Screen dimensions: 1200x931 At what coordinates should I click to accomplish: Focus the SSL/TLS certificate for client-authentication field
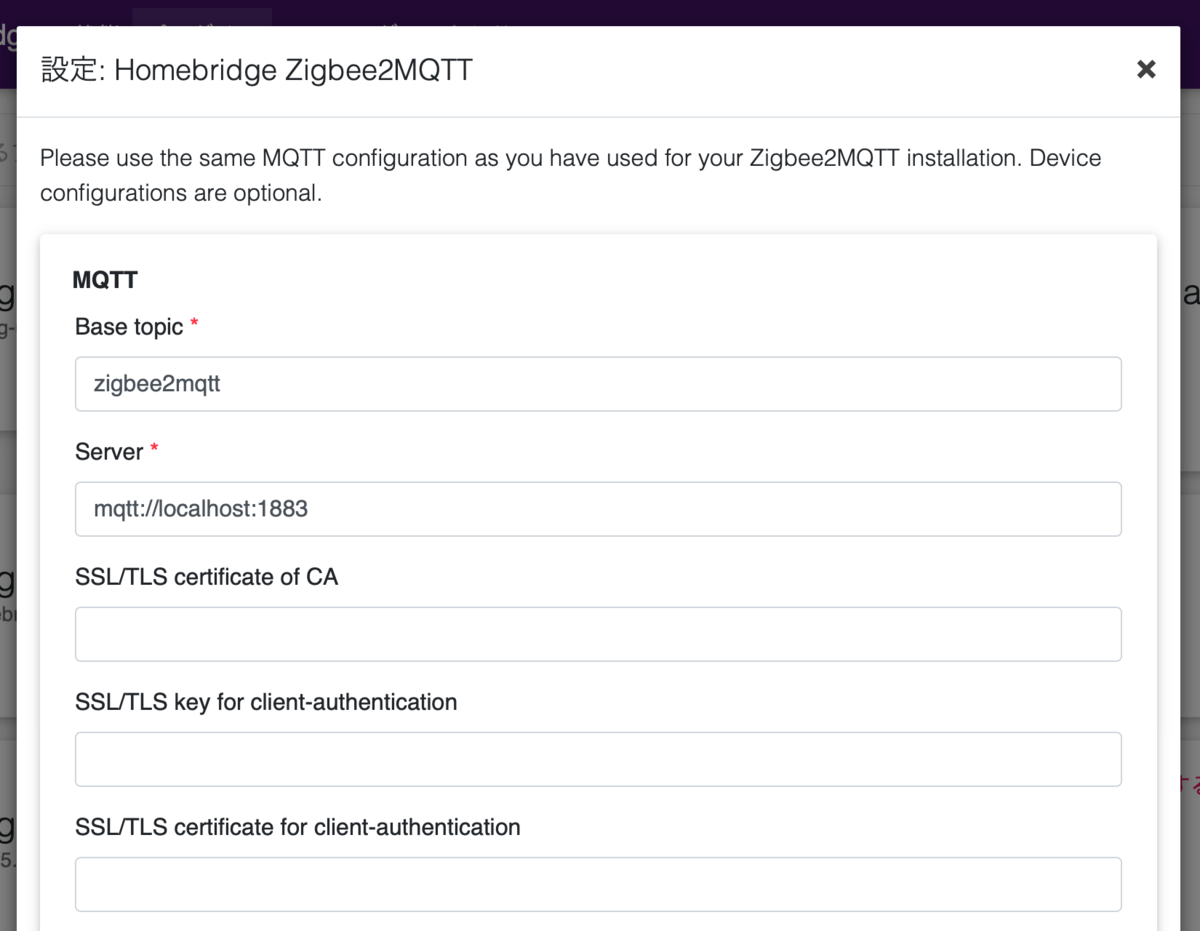[598, 884]
